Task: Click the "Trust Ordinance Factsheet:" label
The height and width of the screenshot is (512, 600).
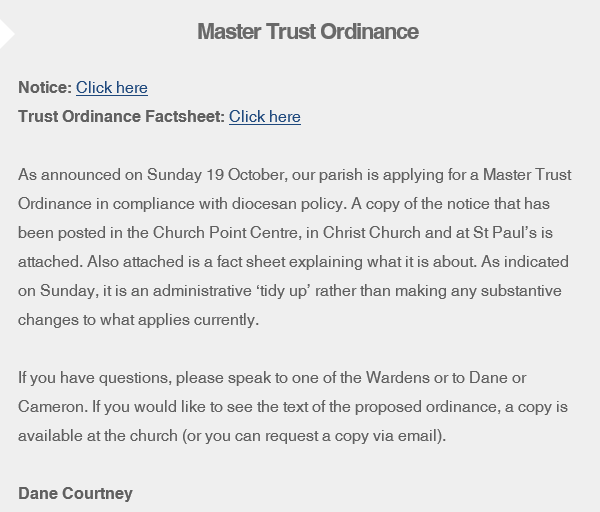Action: [x=121, y=117]
